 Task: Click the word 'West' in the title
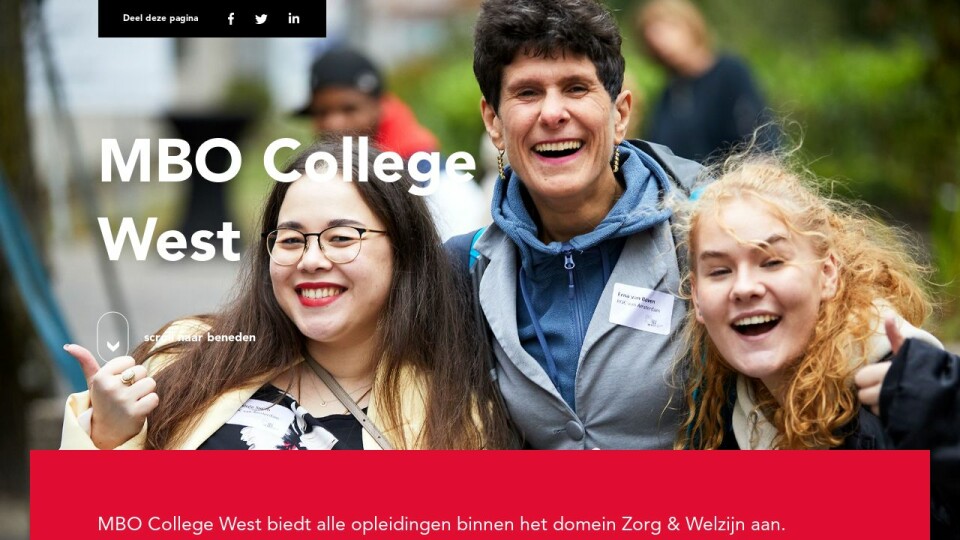[170, 240]
